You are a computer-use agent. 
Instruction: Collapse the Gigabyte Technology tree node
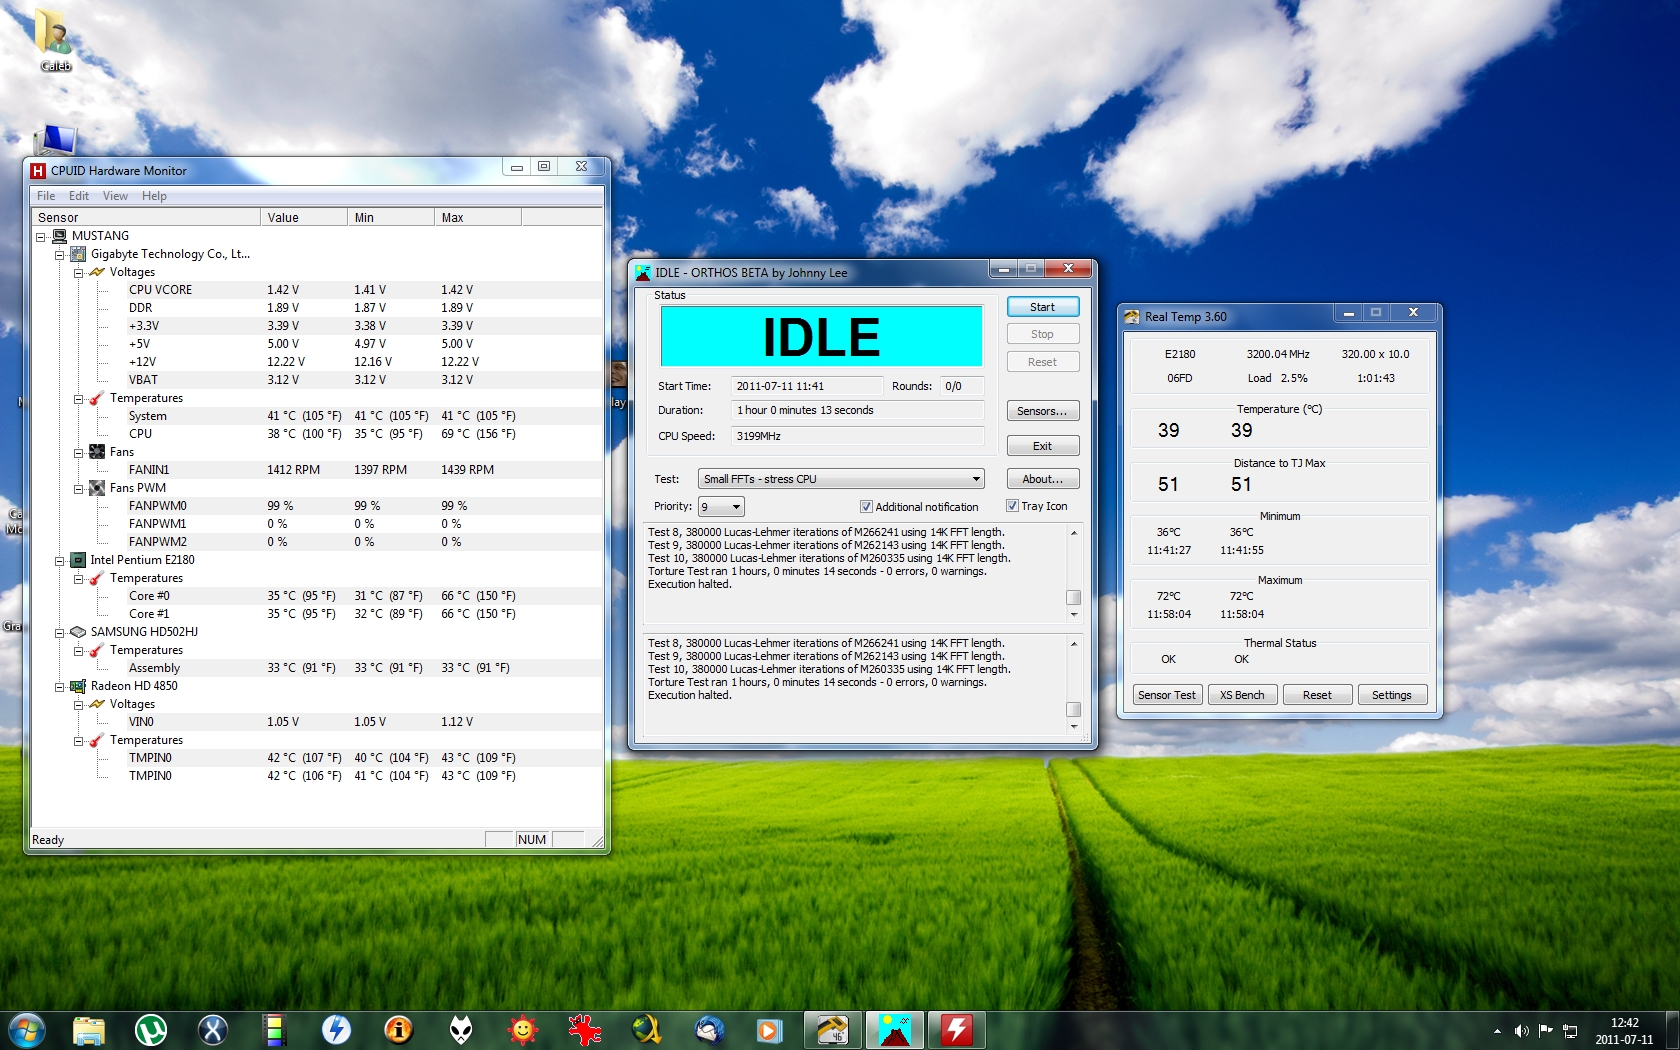point(59,255)
